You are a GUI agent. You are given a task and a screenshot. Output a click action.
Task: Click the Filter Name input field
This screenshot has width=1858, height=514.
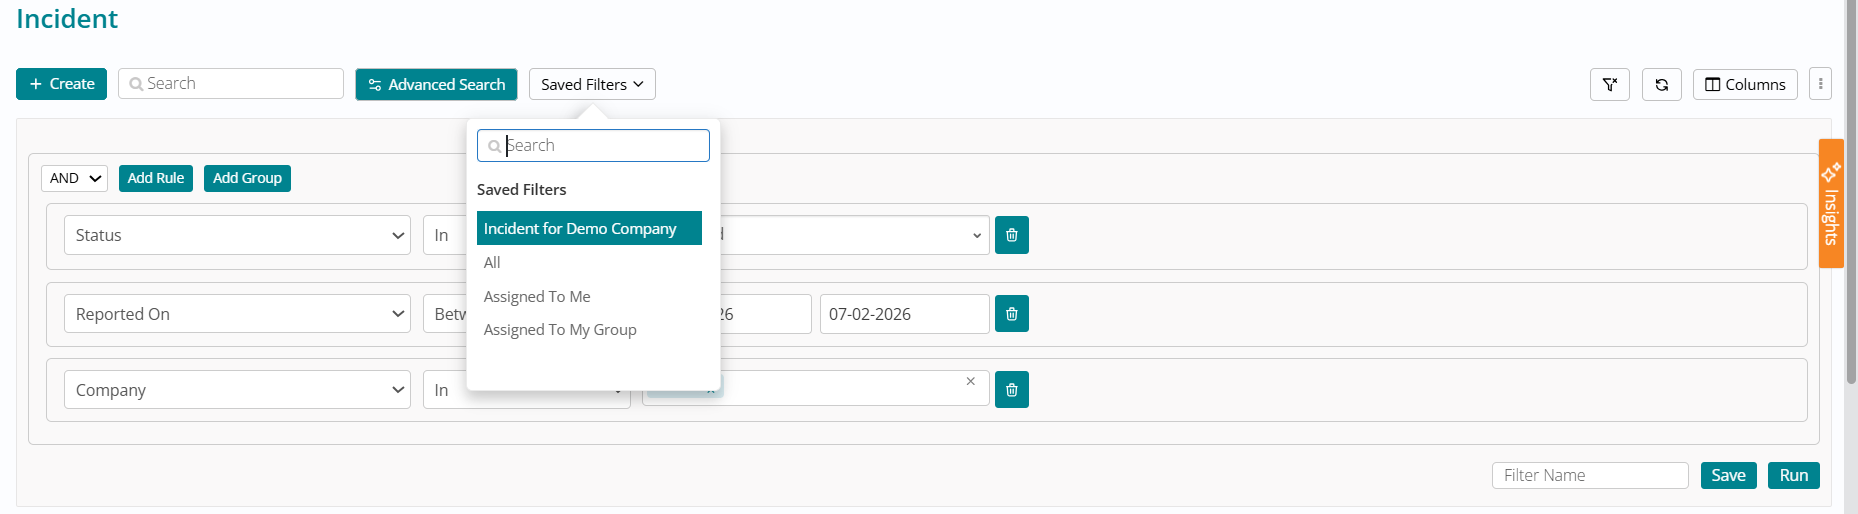click(1589, 475)
